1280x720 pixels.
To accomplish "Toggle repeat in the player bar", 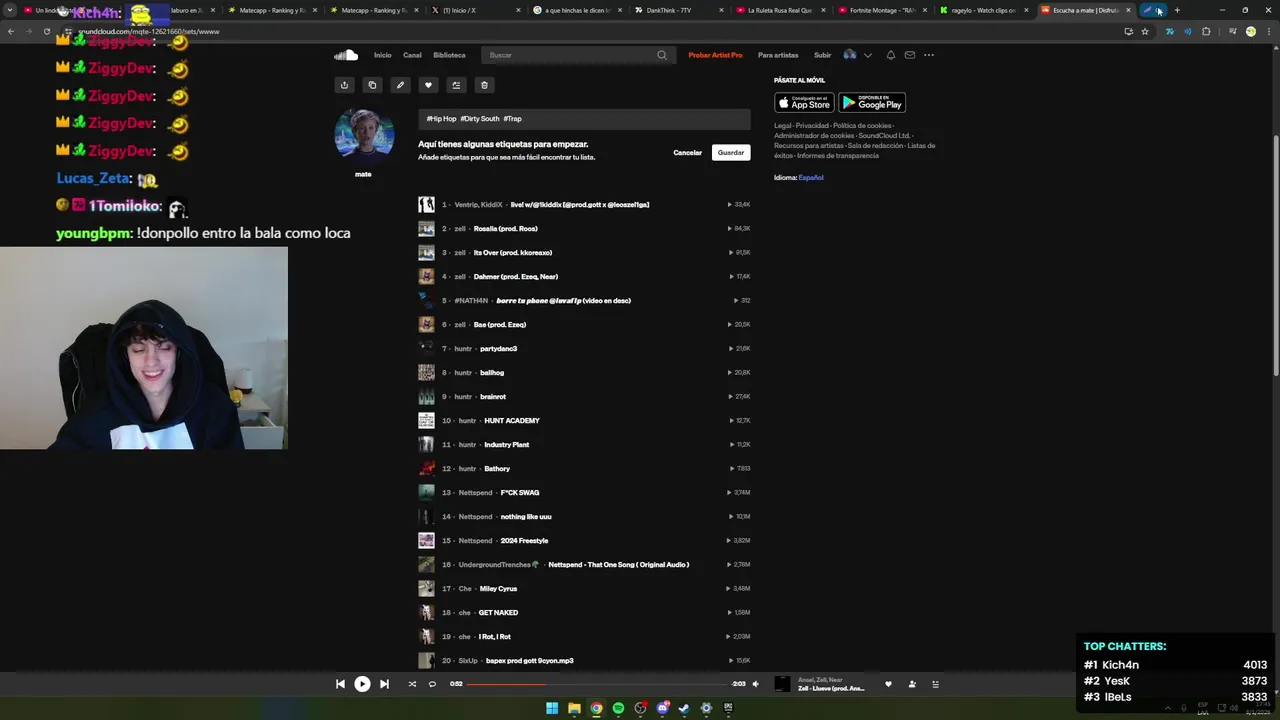I will point(432,684).
